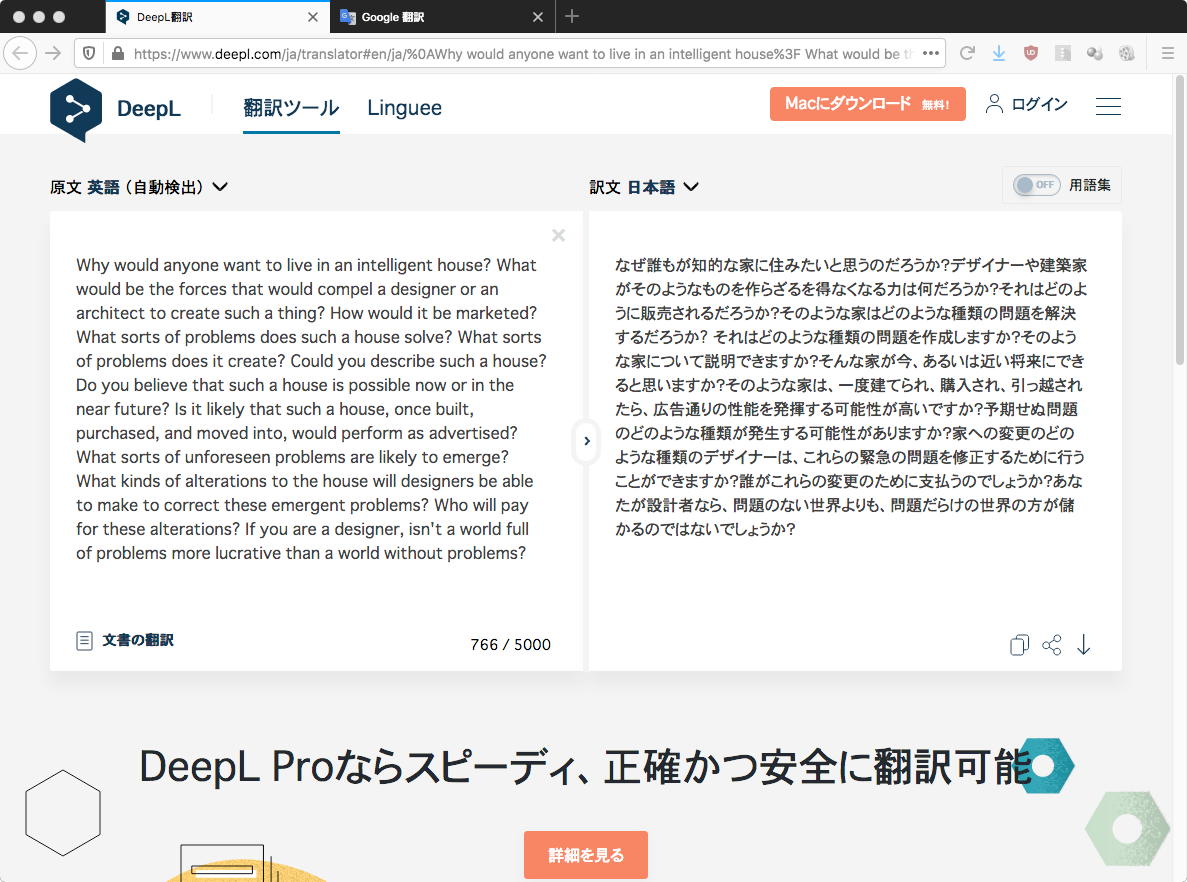Reload the page with the refresh icon
Image resolution: width=1187 pixels, height=882 pixels.
(967, 53)
